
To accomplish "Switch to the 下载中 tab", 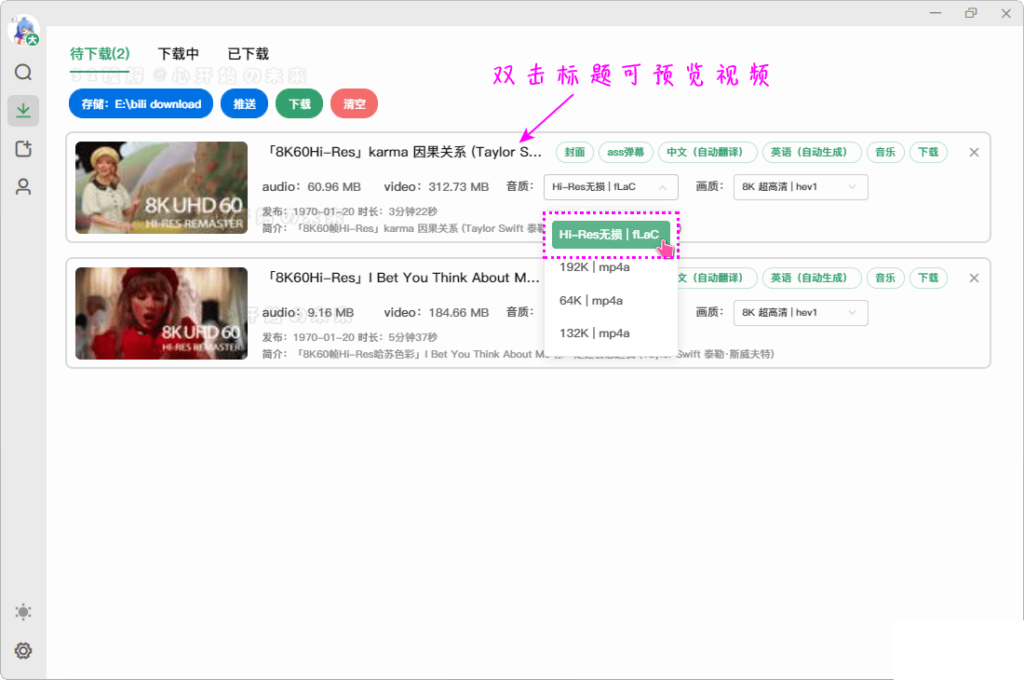I will click(x=178, y=53).
